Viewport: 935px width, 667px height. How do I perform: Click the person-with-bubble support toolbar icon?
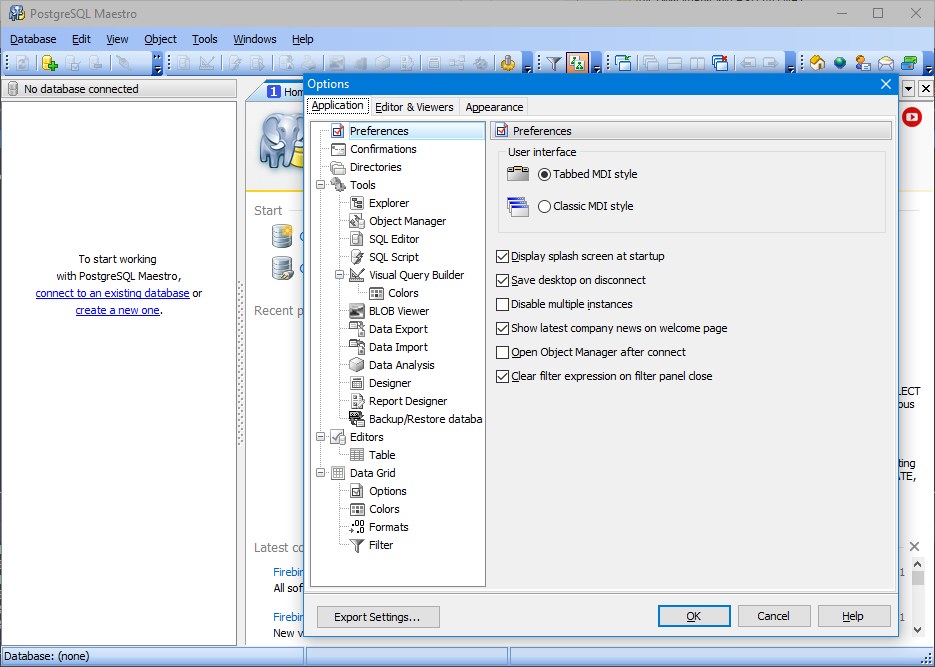click(863, 63)
